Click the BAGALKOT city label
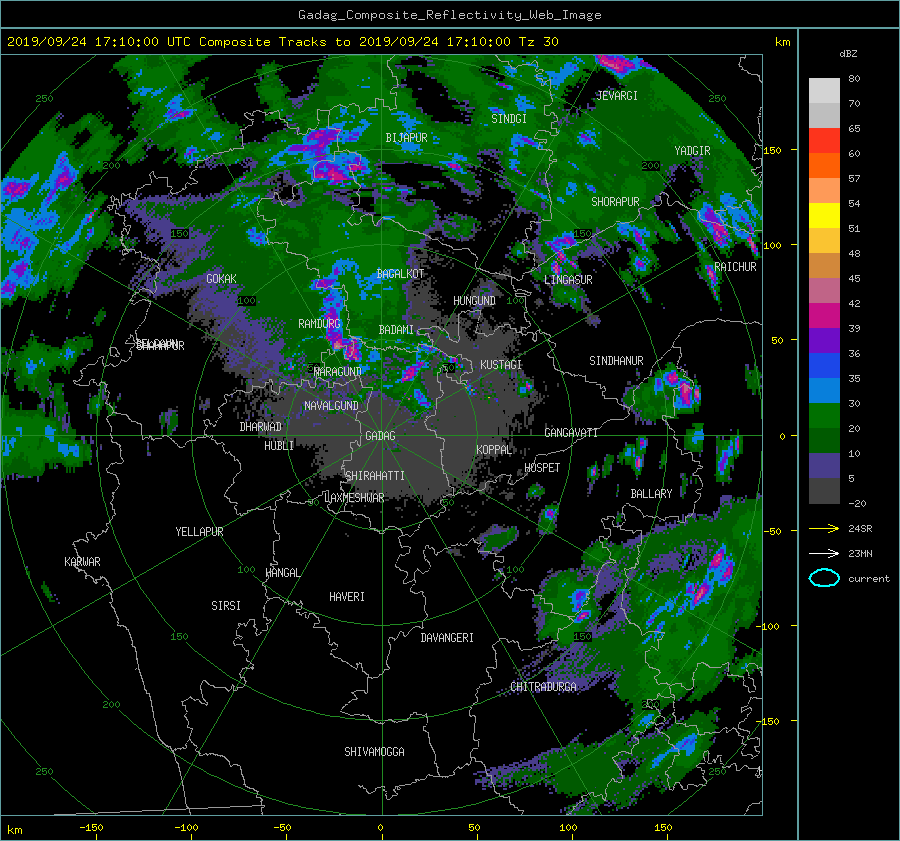 point(400,274)
